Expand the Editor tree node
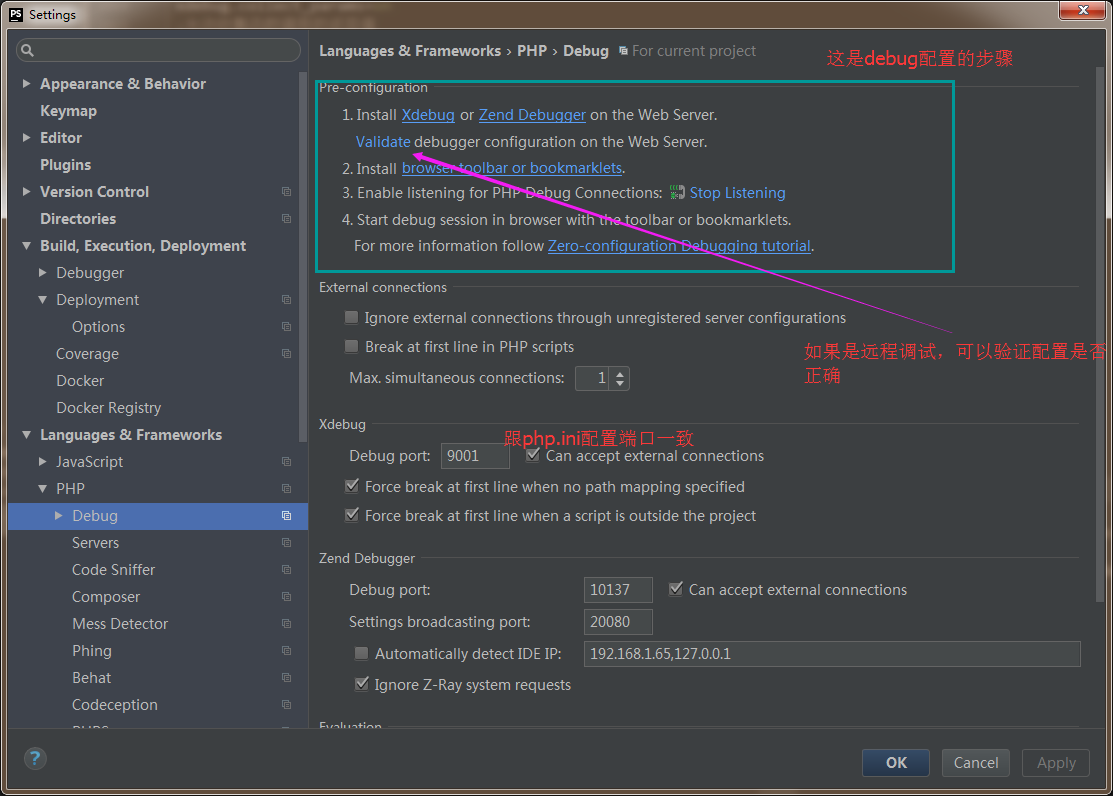The image size is (1113, 796). 25,137
